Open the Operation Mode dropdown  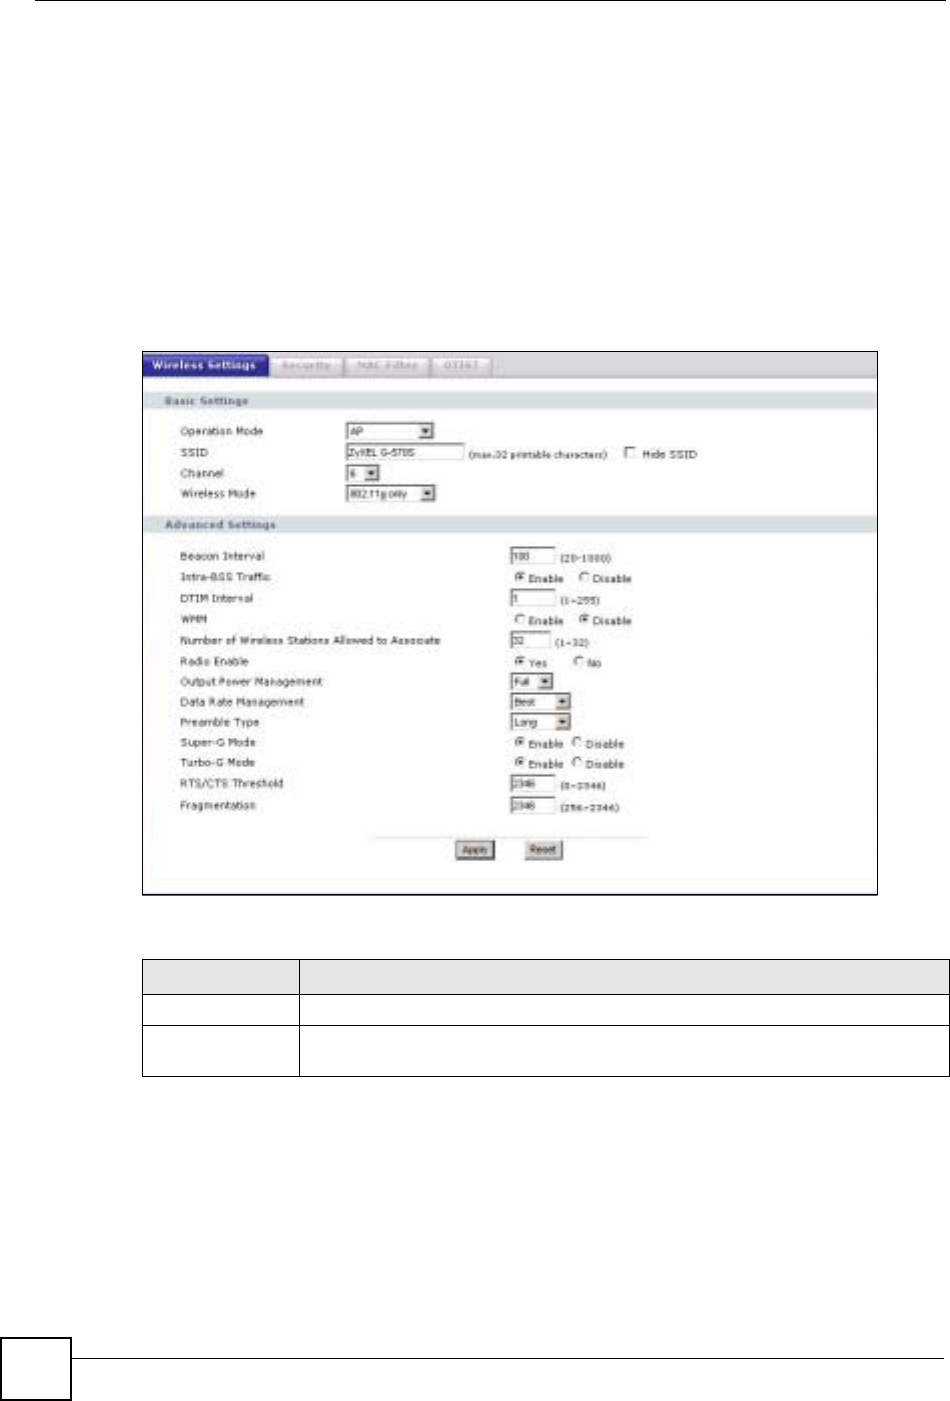pyautogui.click(x=389, y=431)
